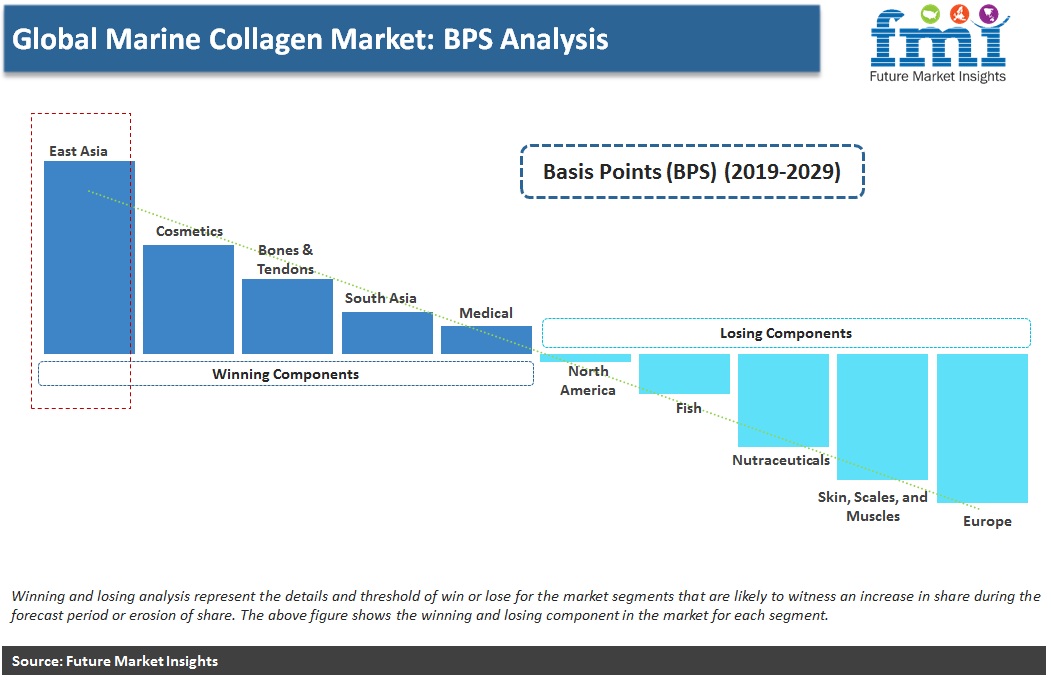Select the Europe losing bar

(982, 429)
